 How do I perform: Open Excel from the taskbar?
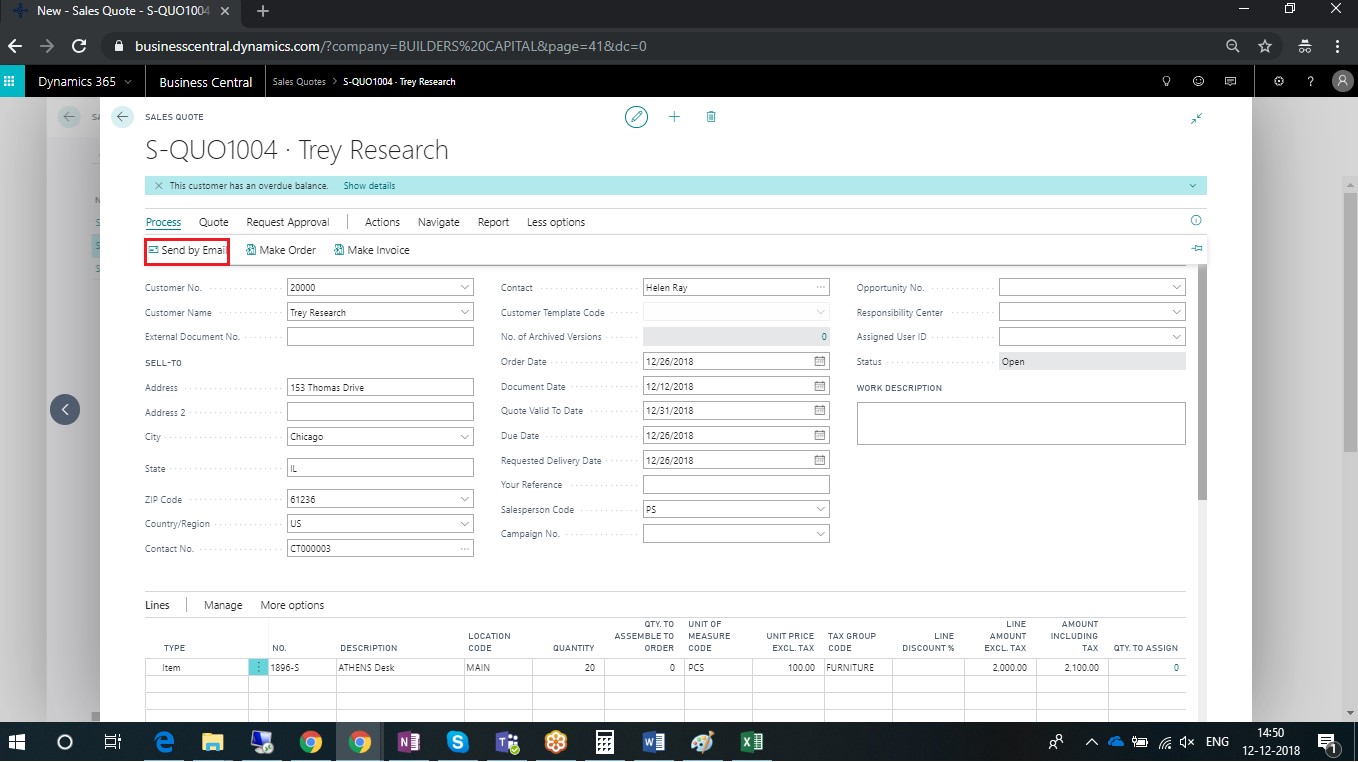(x=751, y=743)
